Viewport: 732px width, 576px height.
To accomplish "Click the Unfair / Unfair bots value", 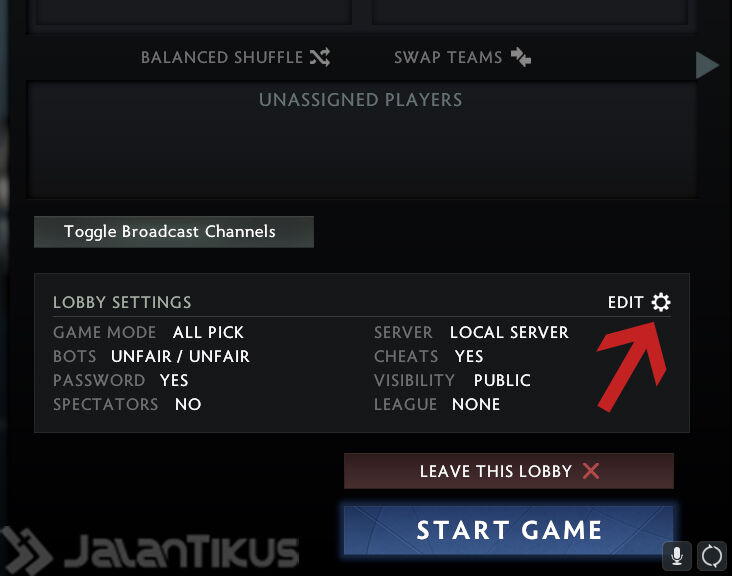I will click(x=180, y=356).
